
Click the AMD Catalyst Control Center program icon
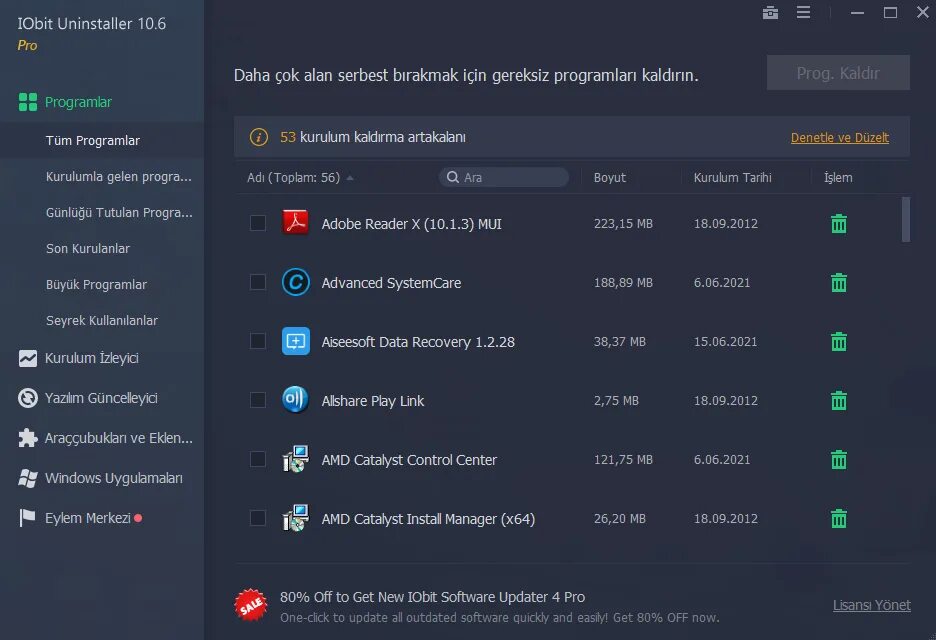[x=295, y=459]
